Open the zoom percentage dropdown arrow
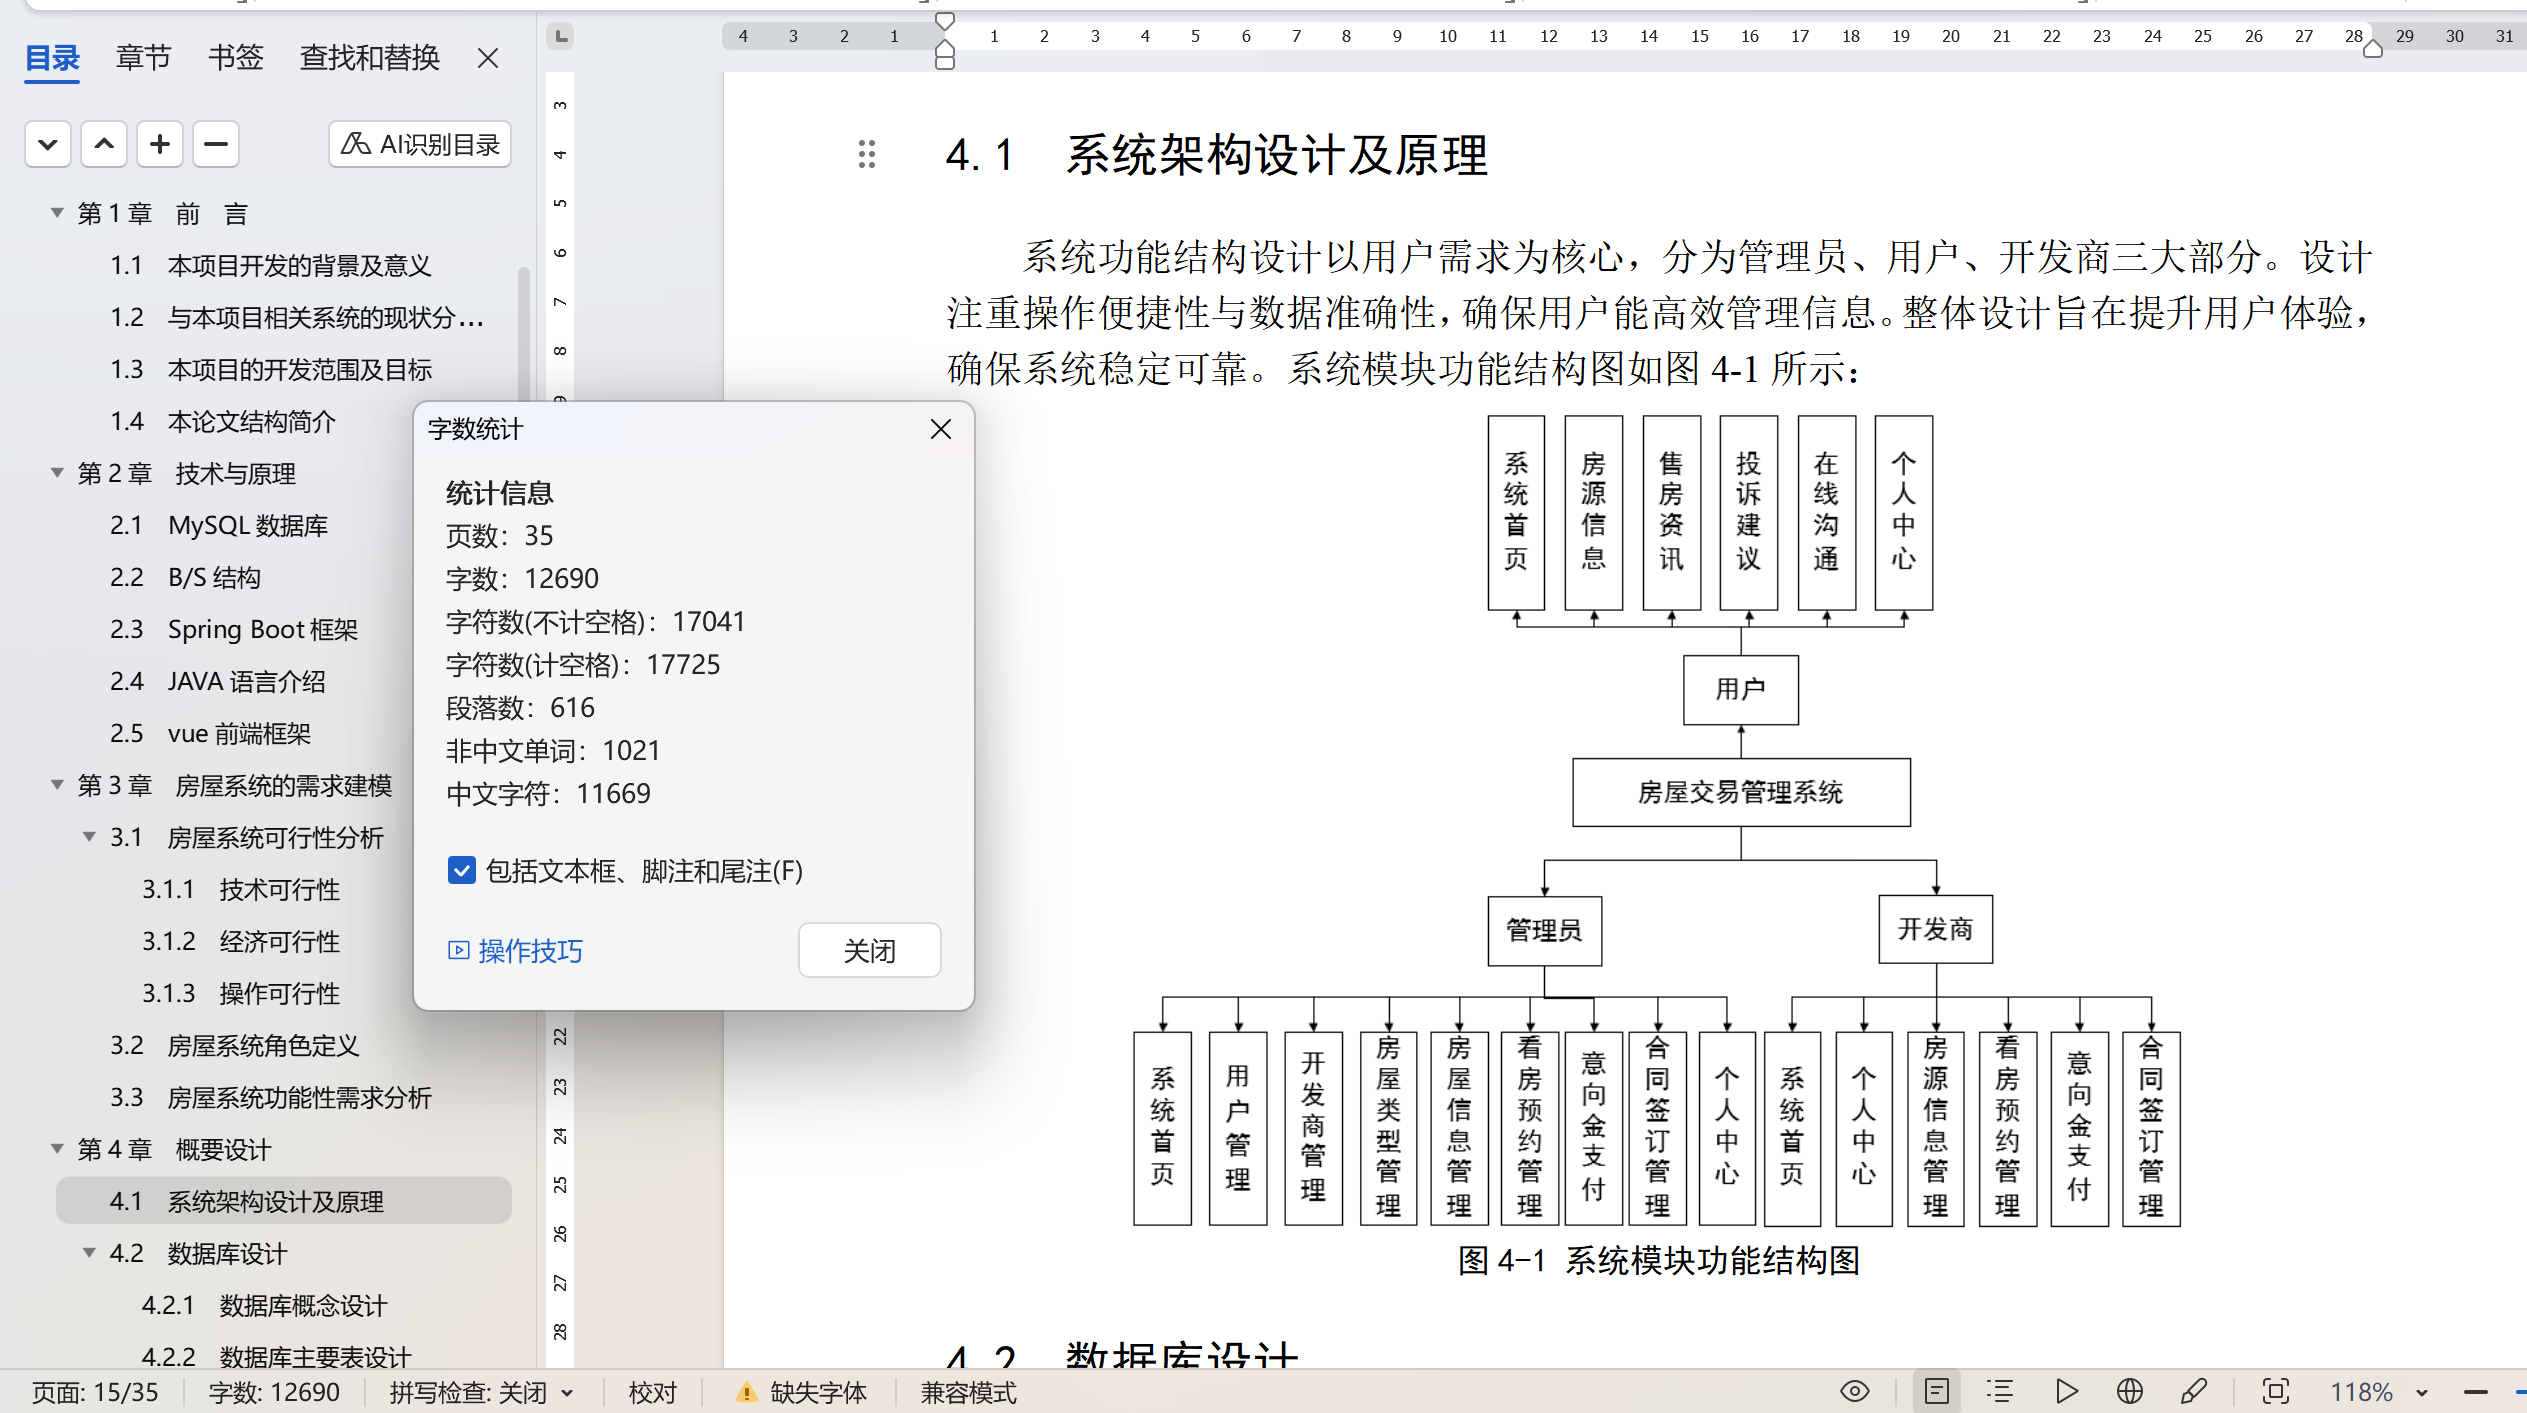 coord(2422,1392)
